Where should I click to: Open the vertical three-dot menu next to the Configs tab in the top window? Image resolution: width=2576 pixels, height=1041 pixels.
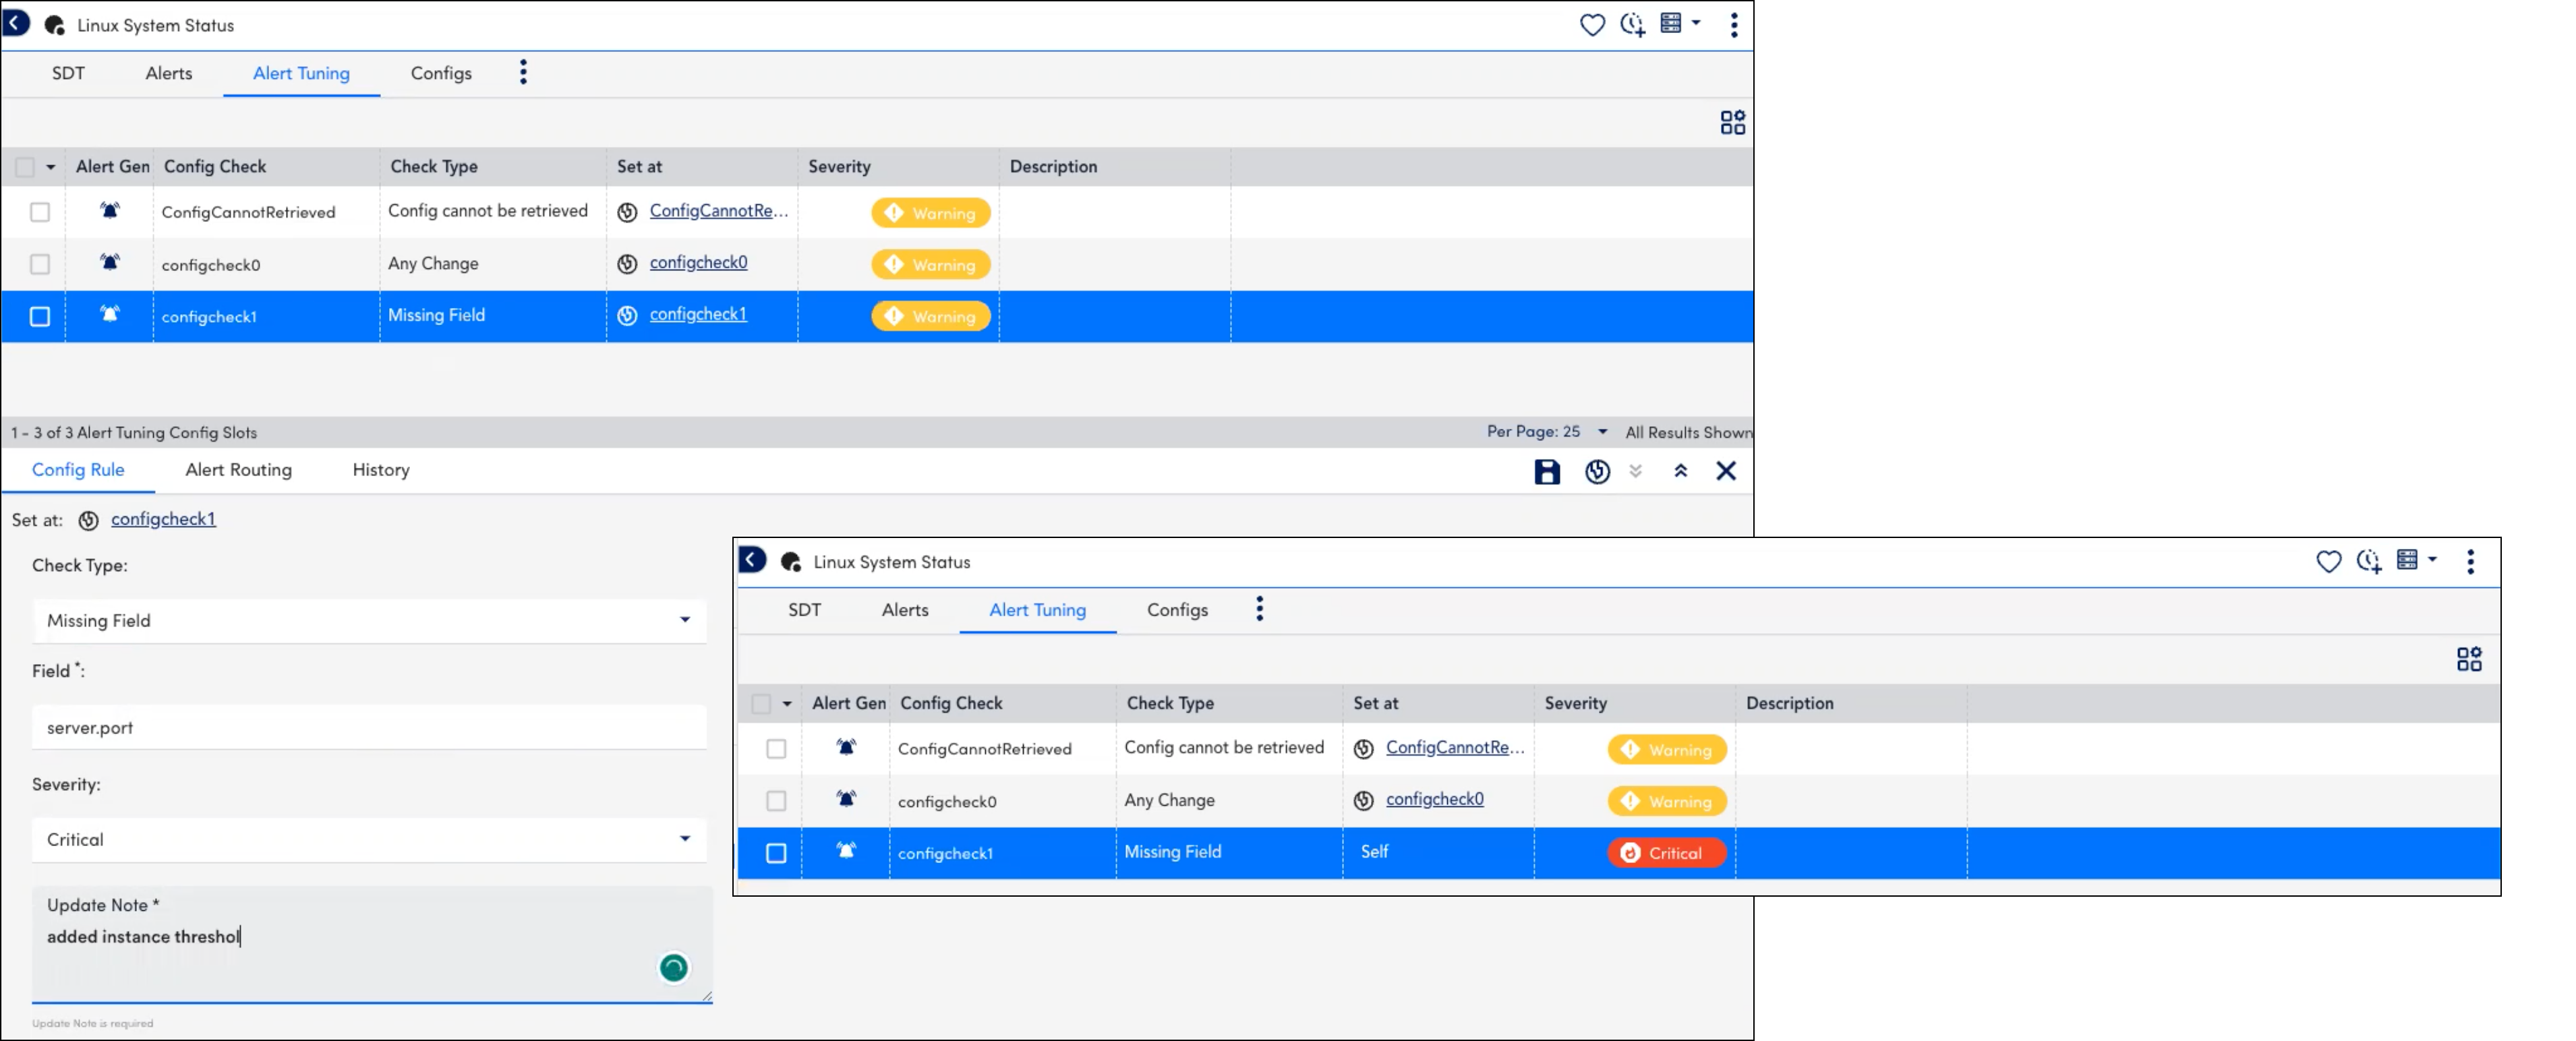tap(523, 72)
